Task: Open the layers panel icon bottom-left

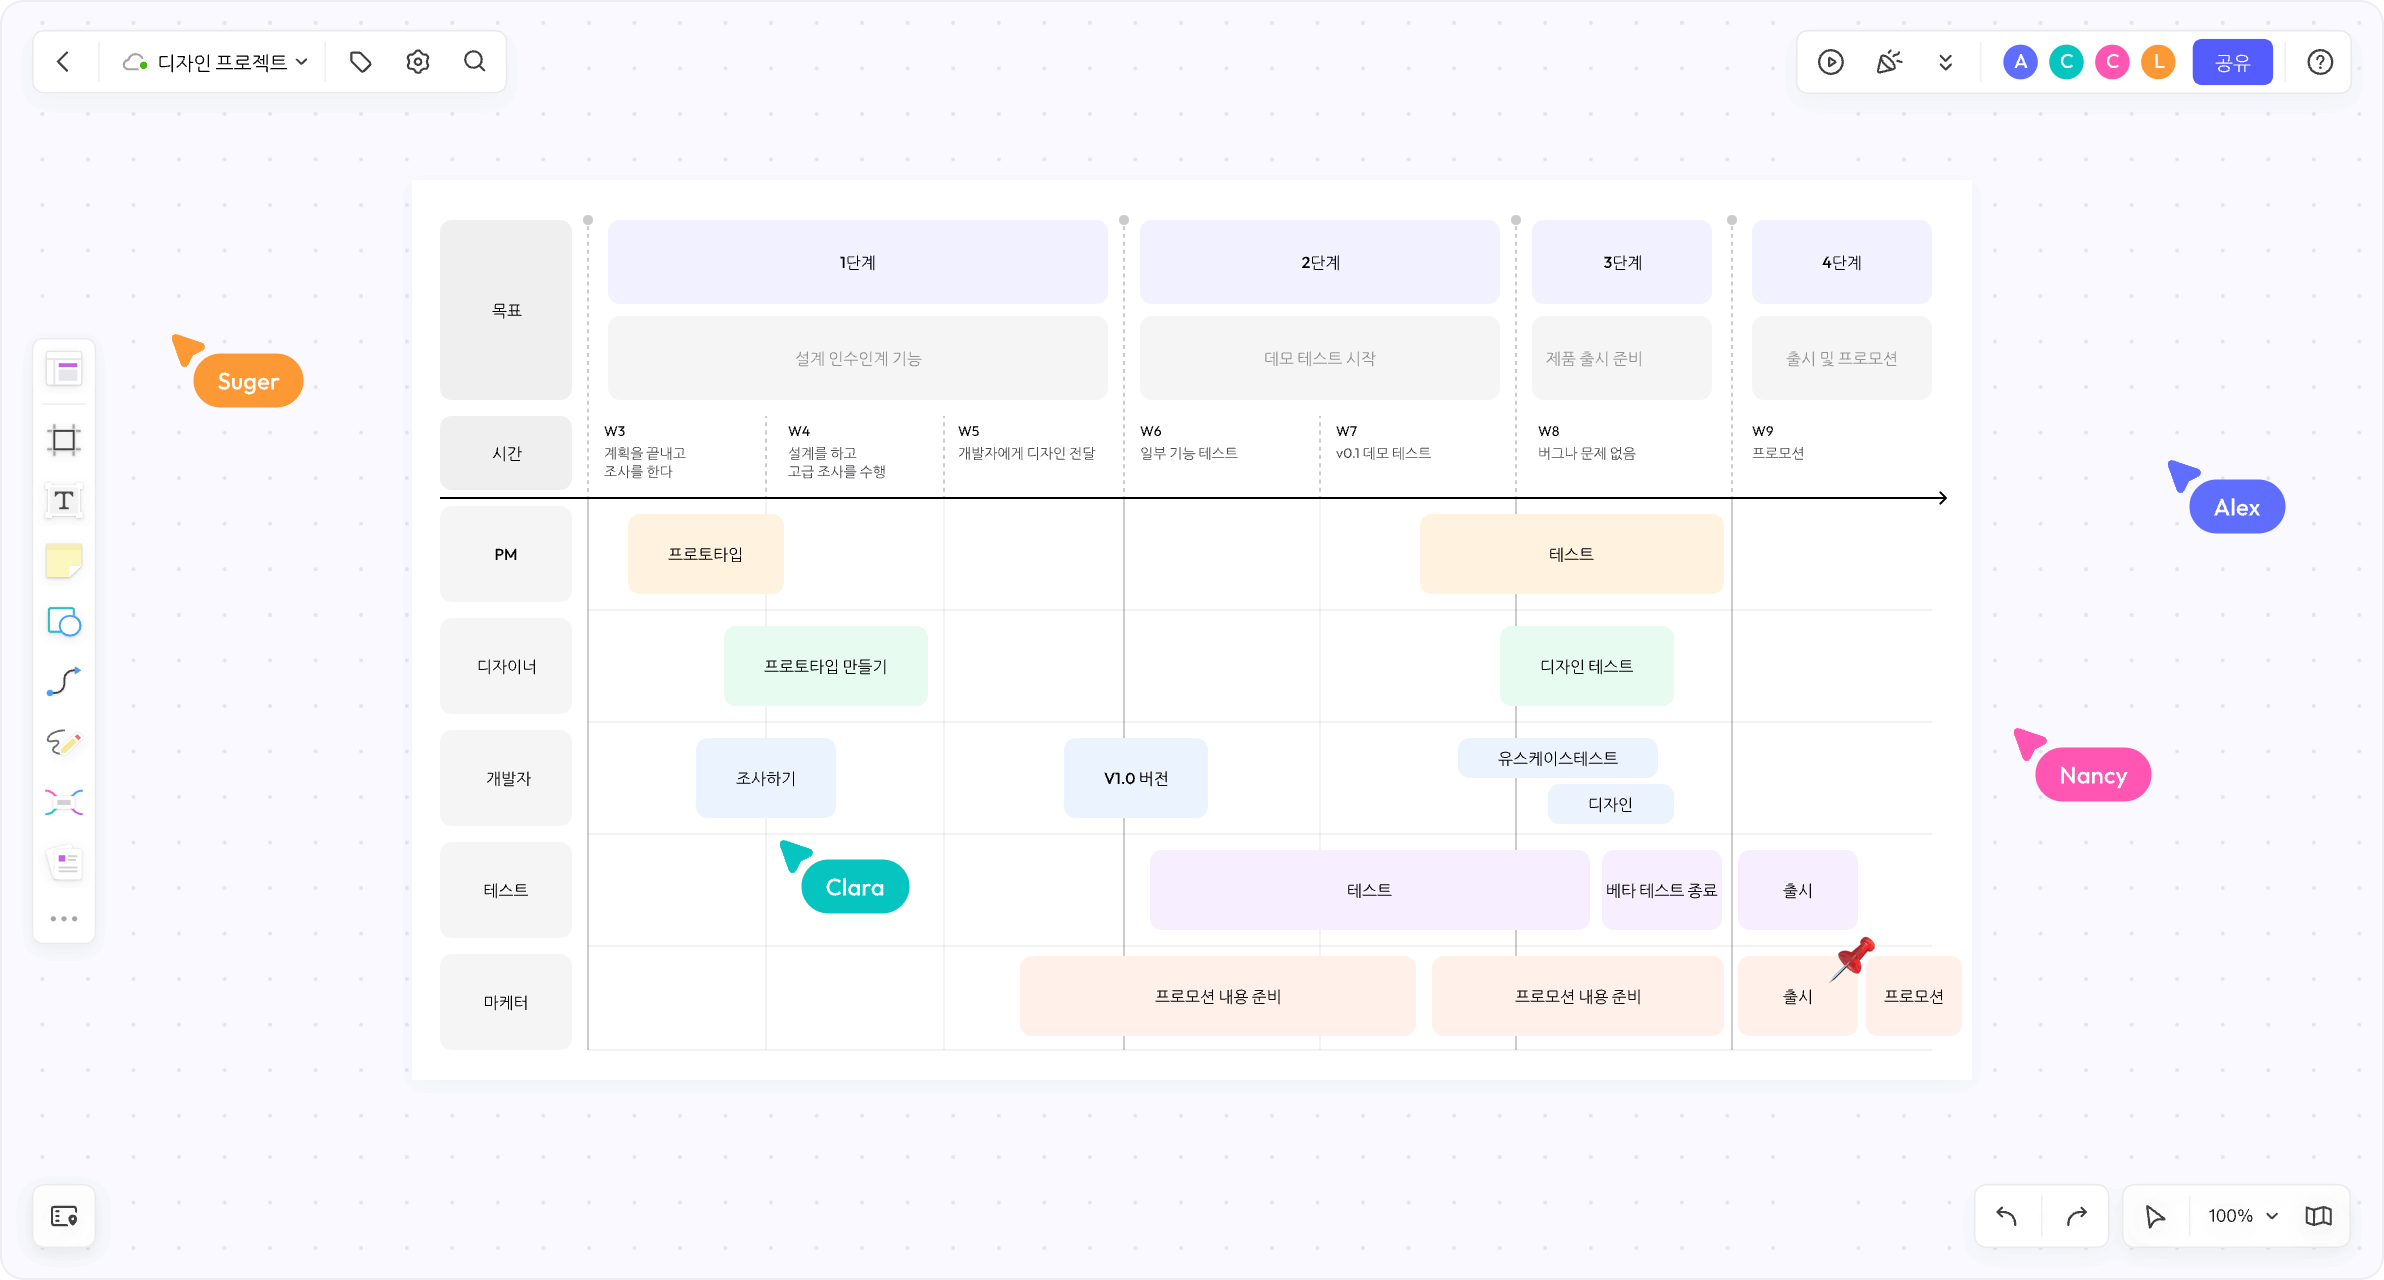Action: click(64, 1216)
